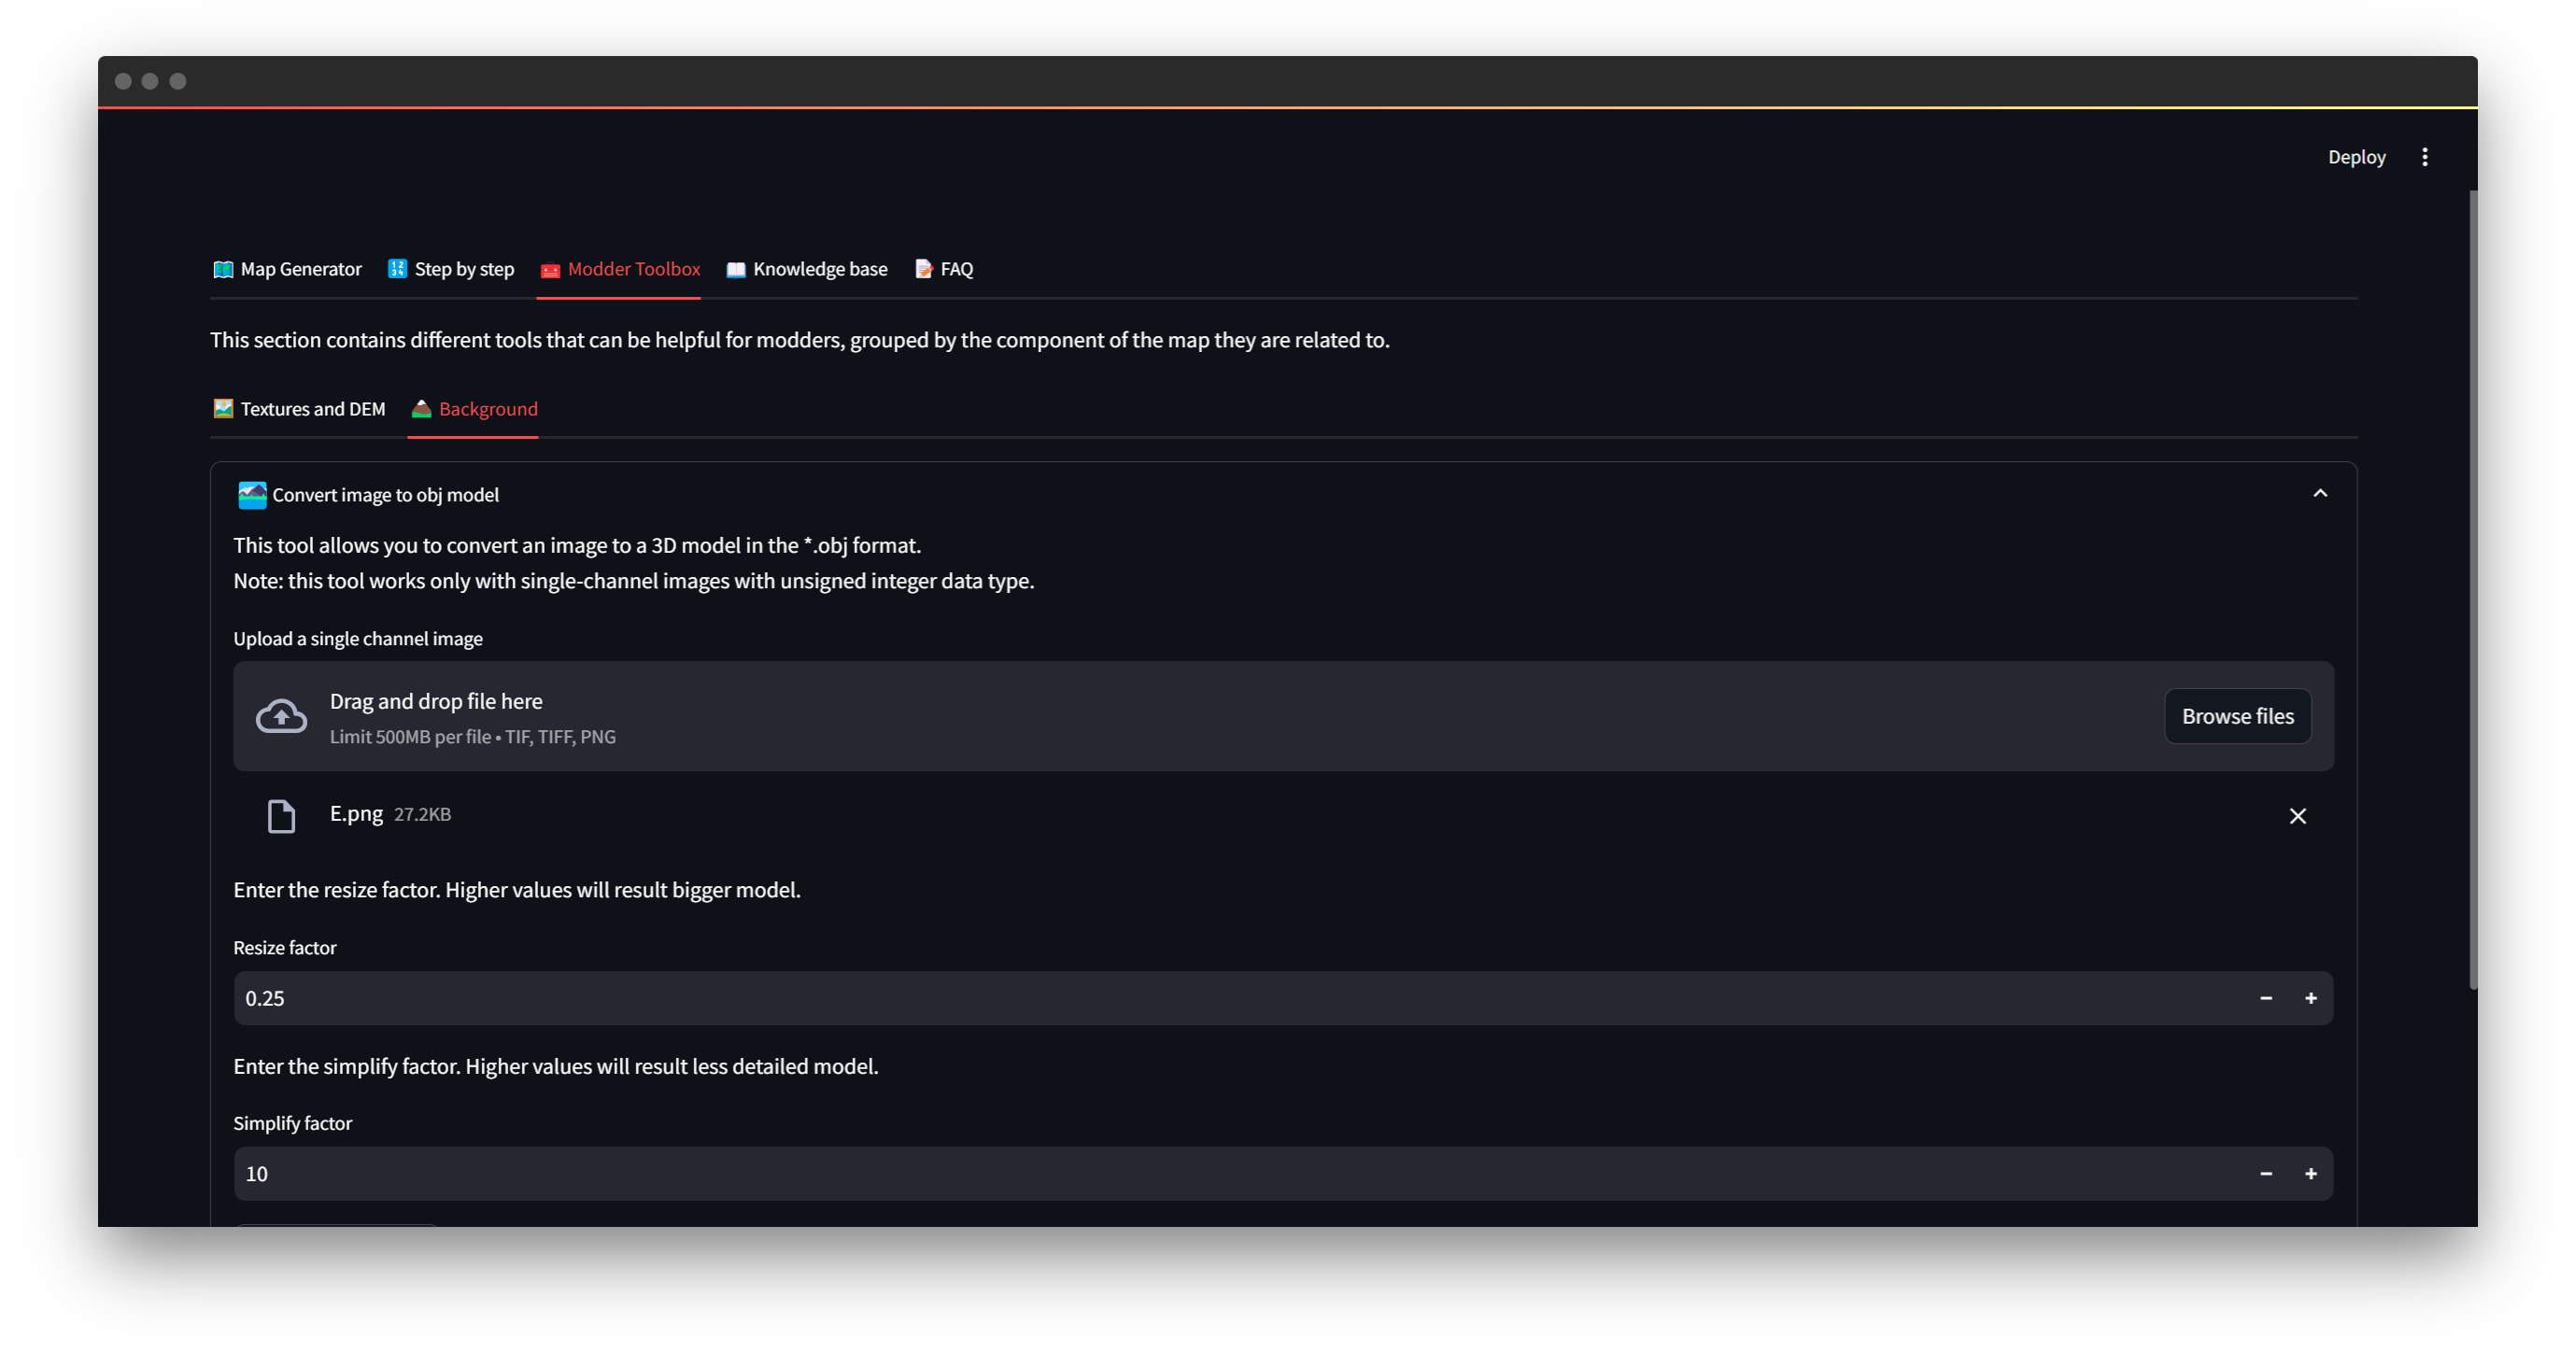Go to the Knowledge base tab
This screenshot has height=1367, width=2576.
807,269
